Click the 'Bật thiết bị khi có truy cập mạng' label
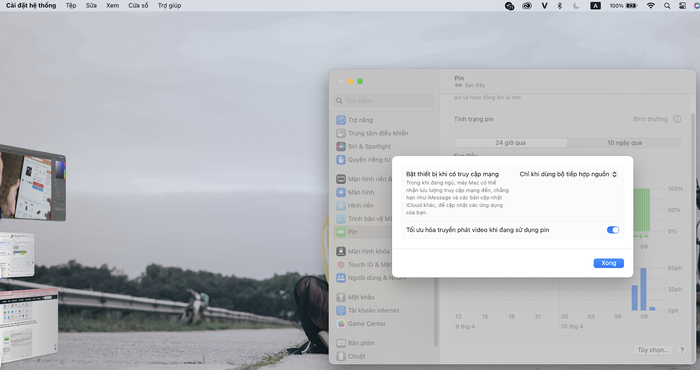The width and height of the screenshot is (700, 370). pyautogui.click(x=452, y=174)
